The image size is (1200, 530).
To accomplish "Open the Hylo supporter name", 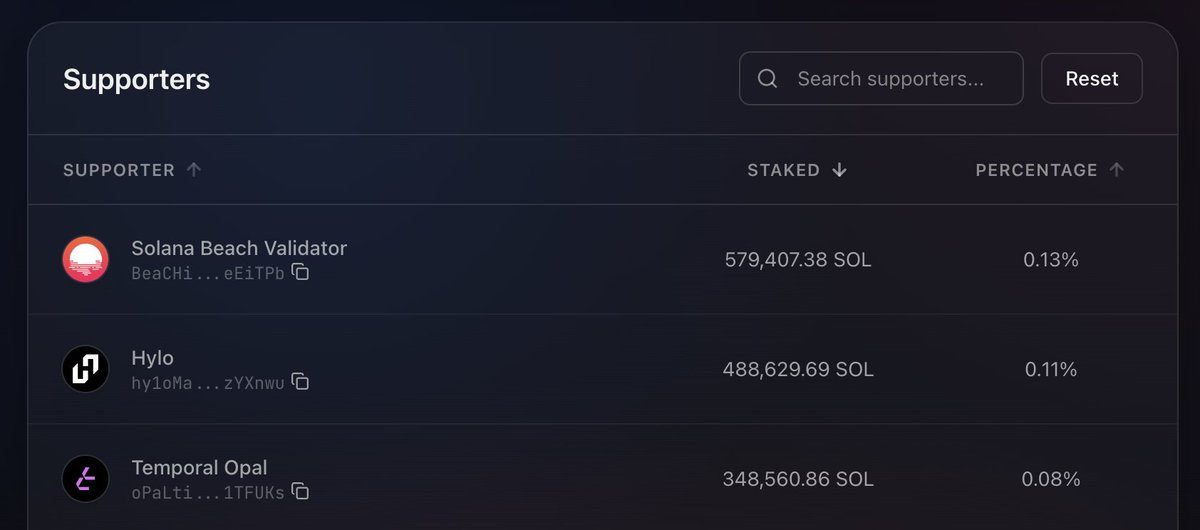I will 152,358.
